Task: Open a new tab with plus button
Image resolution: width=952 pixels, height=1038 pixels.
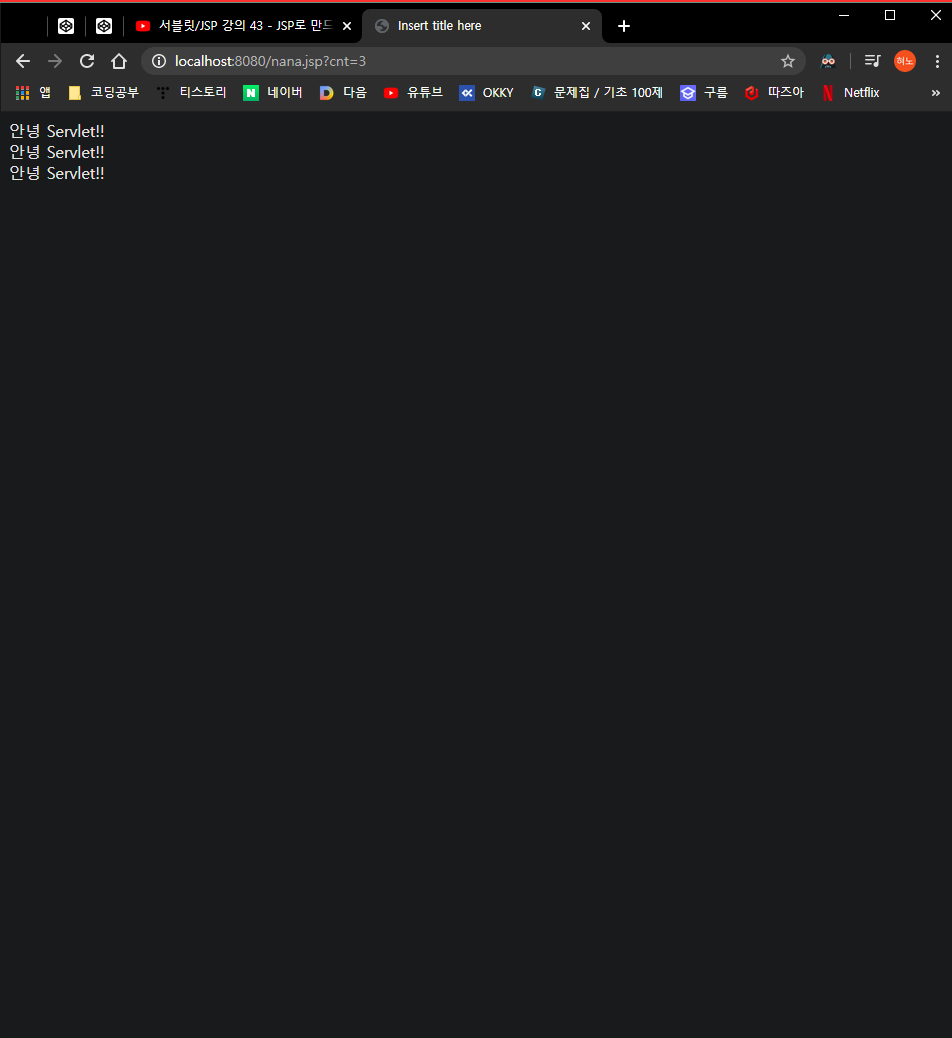Action: click(x=624, y=26)
